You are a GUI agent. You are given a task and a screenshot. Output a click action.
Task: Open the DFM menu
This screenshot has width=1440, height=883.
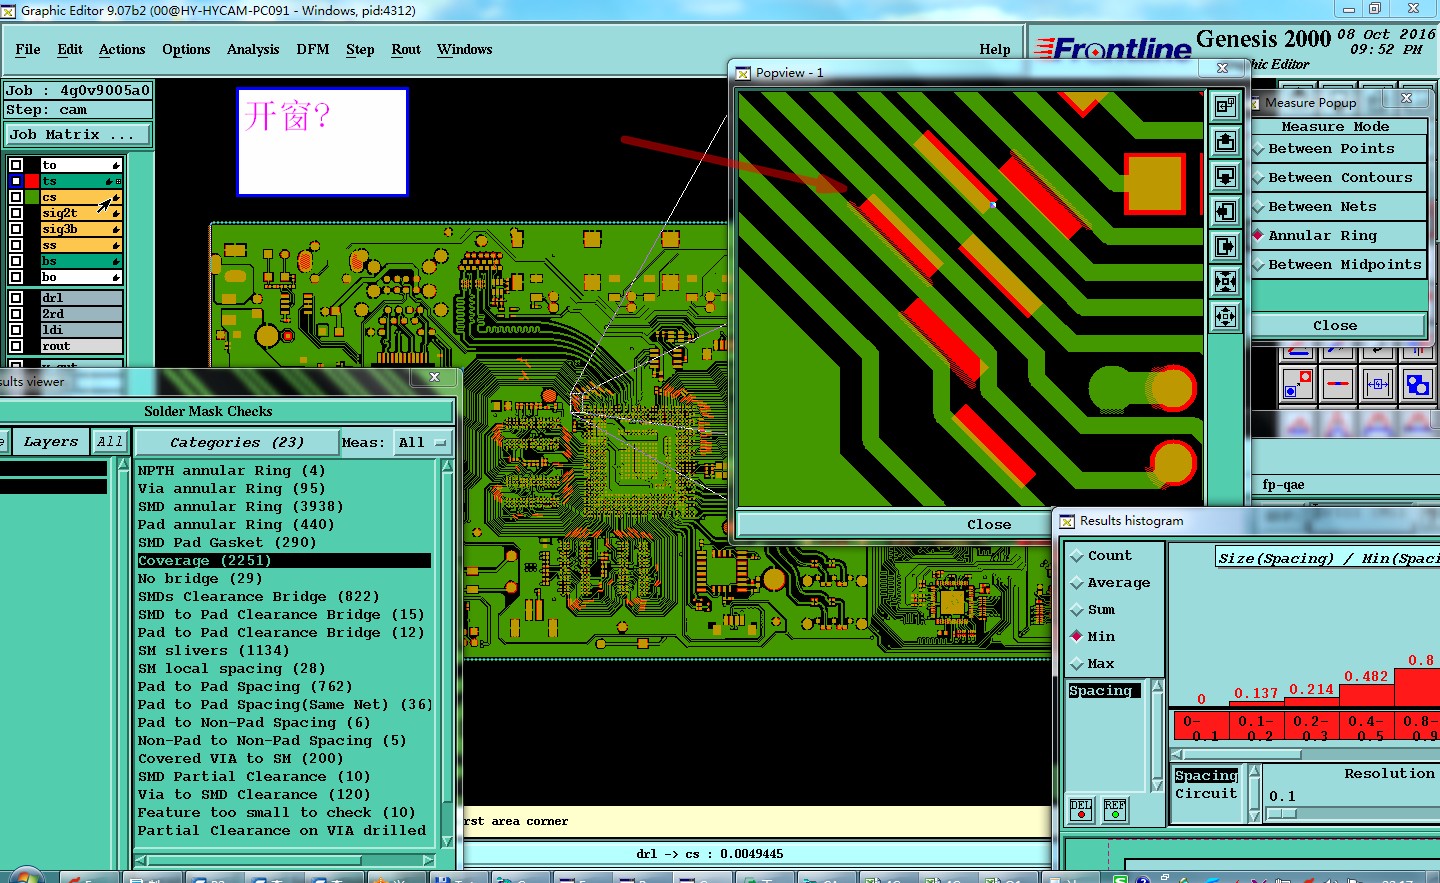click(x=313, y=49)
